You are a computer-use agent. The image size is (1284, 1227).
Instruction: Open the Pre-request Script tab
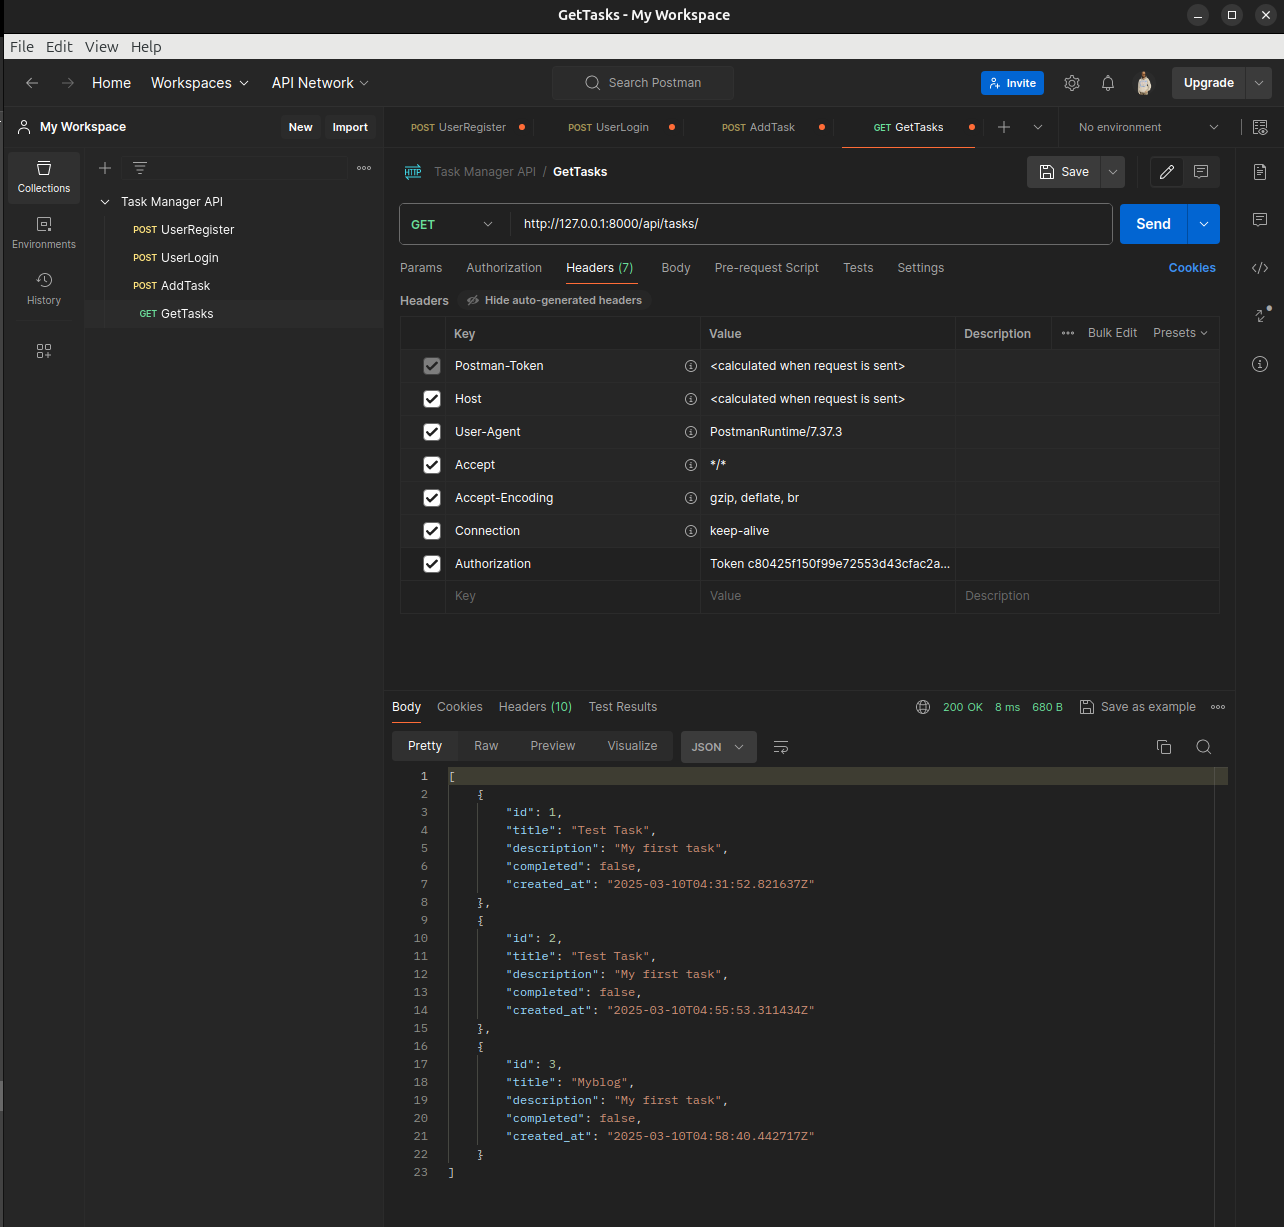coord(767,268)
